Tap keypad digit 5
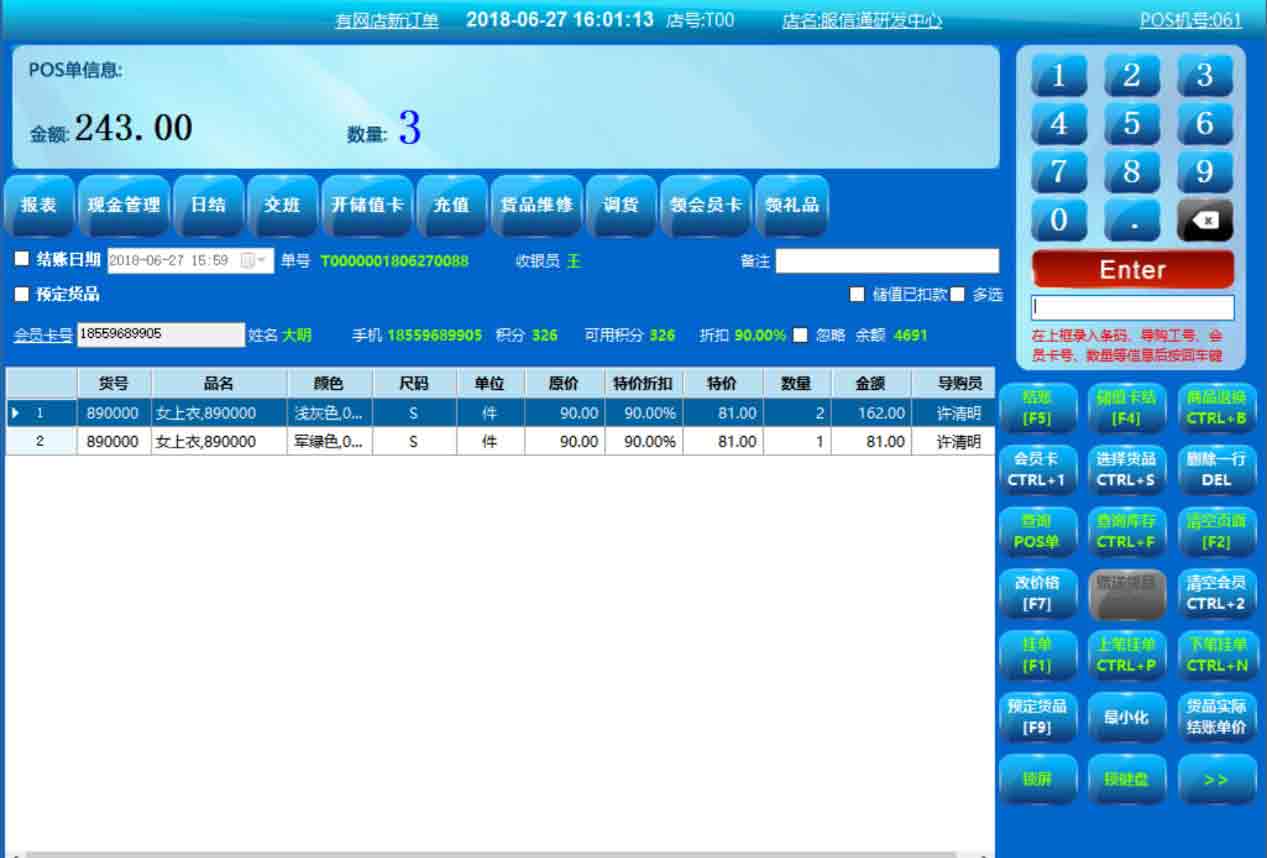Screen dimensions: 1267x858 click(x=1132, y=124)
